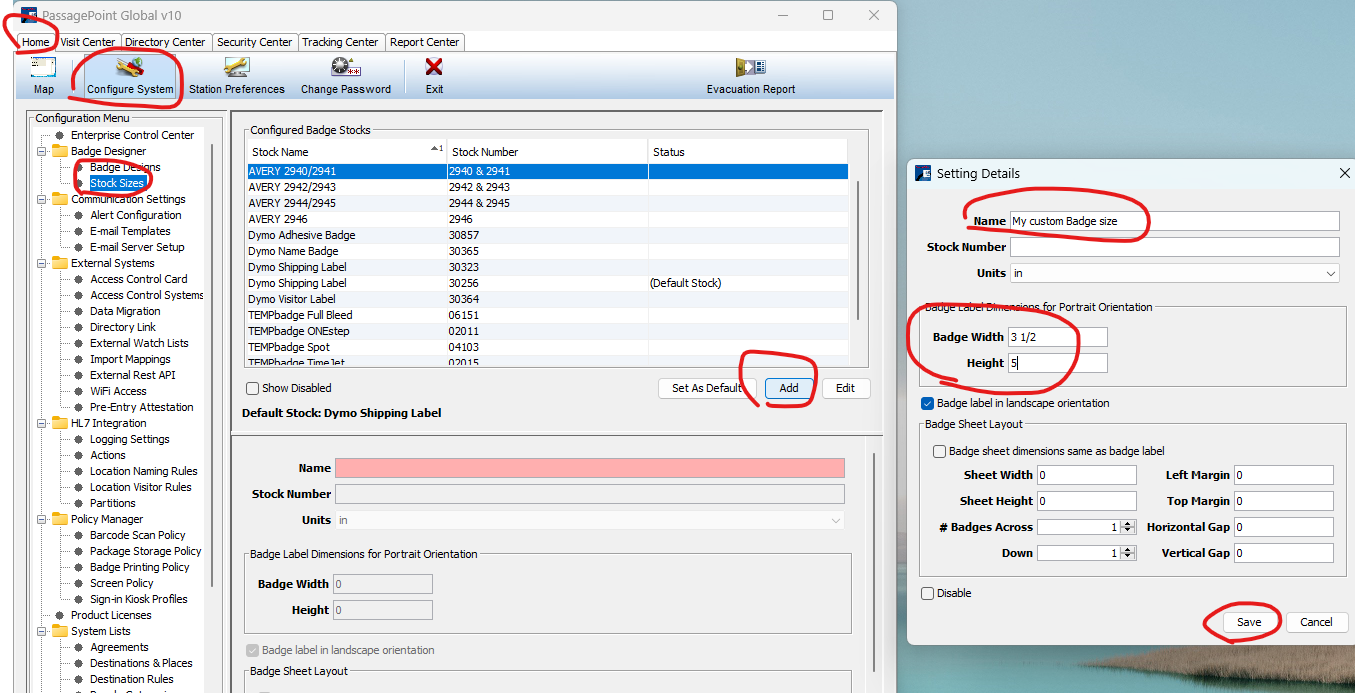Click Save in Setting Details dialog
The image size is (1355, 693).
(x=1249, y=622)
